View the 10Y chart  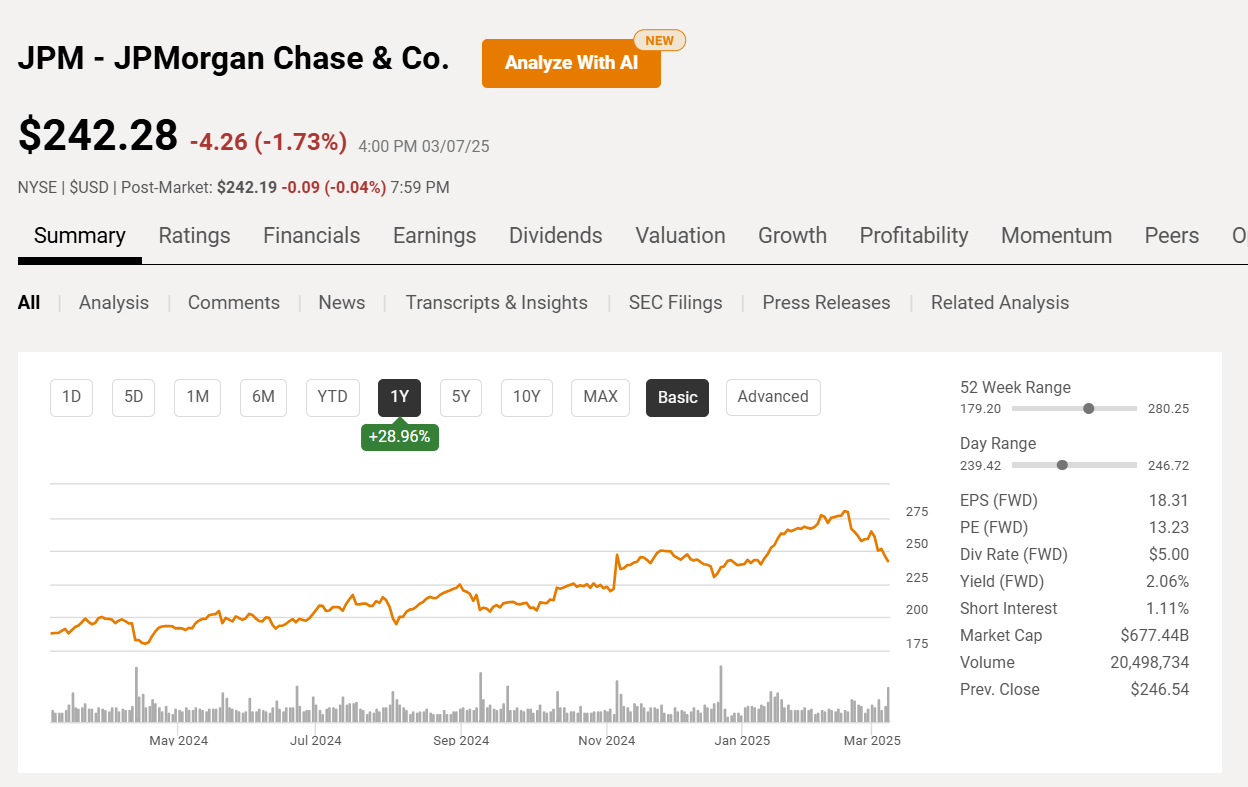tap(526, 397)
